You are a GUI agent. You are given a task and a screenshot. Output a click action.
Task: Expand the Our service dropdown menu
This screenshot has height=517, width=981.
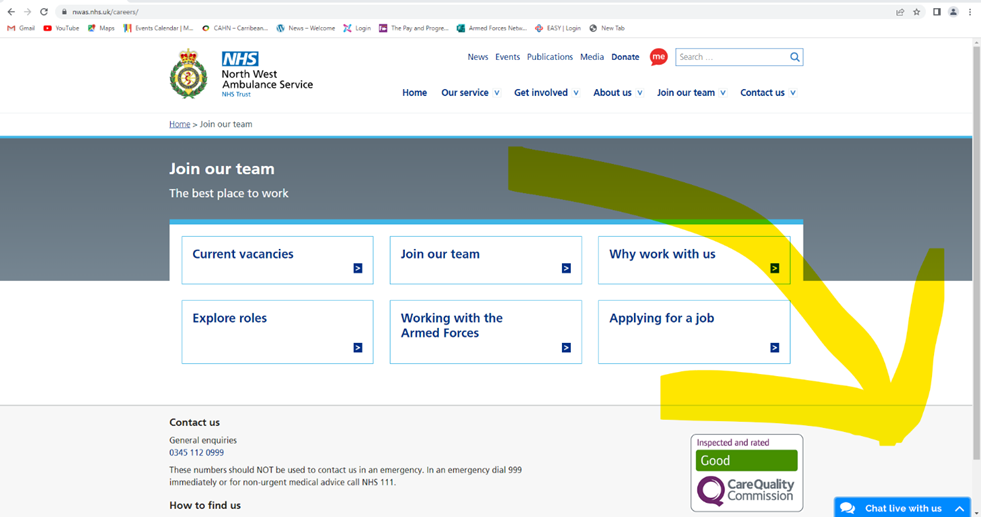point(470,93)
